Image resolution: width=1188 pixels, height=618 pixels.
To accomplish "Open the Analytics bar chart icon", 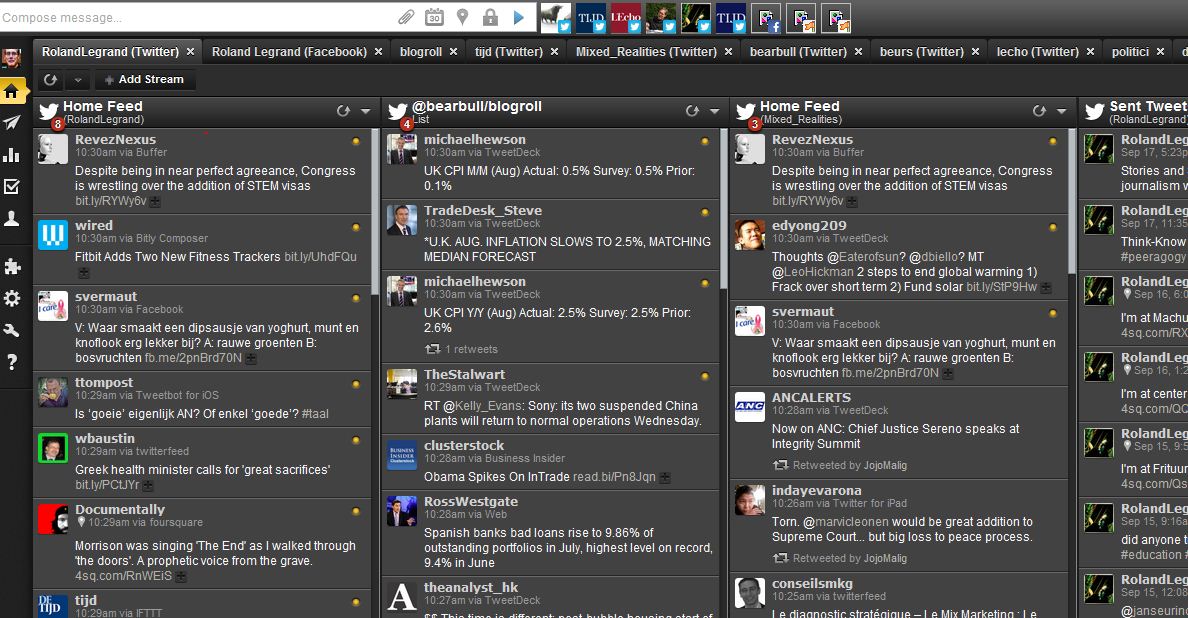I will 11,155.
